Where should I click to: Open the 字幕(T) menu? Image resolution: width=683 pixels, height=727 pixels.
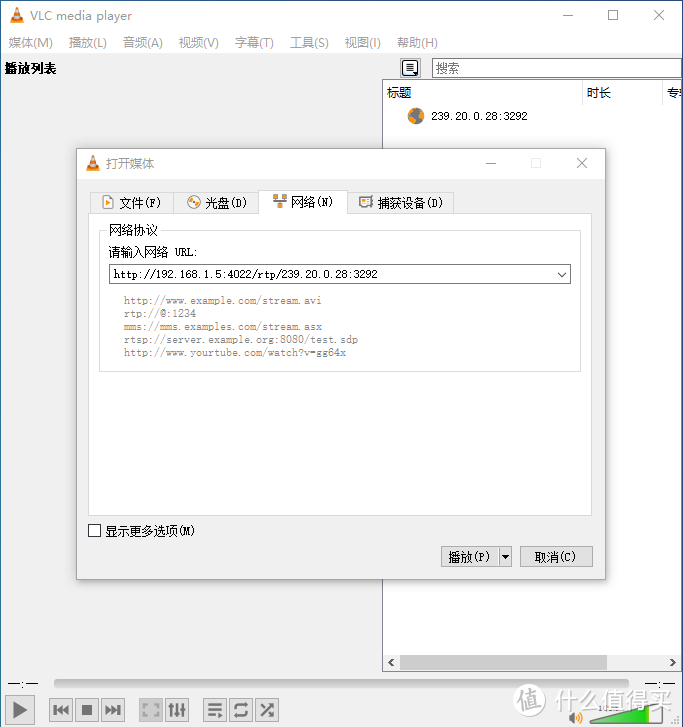pos(254,43)
